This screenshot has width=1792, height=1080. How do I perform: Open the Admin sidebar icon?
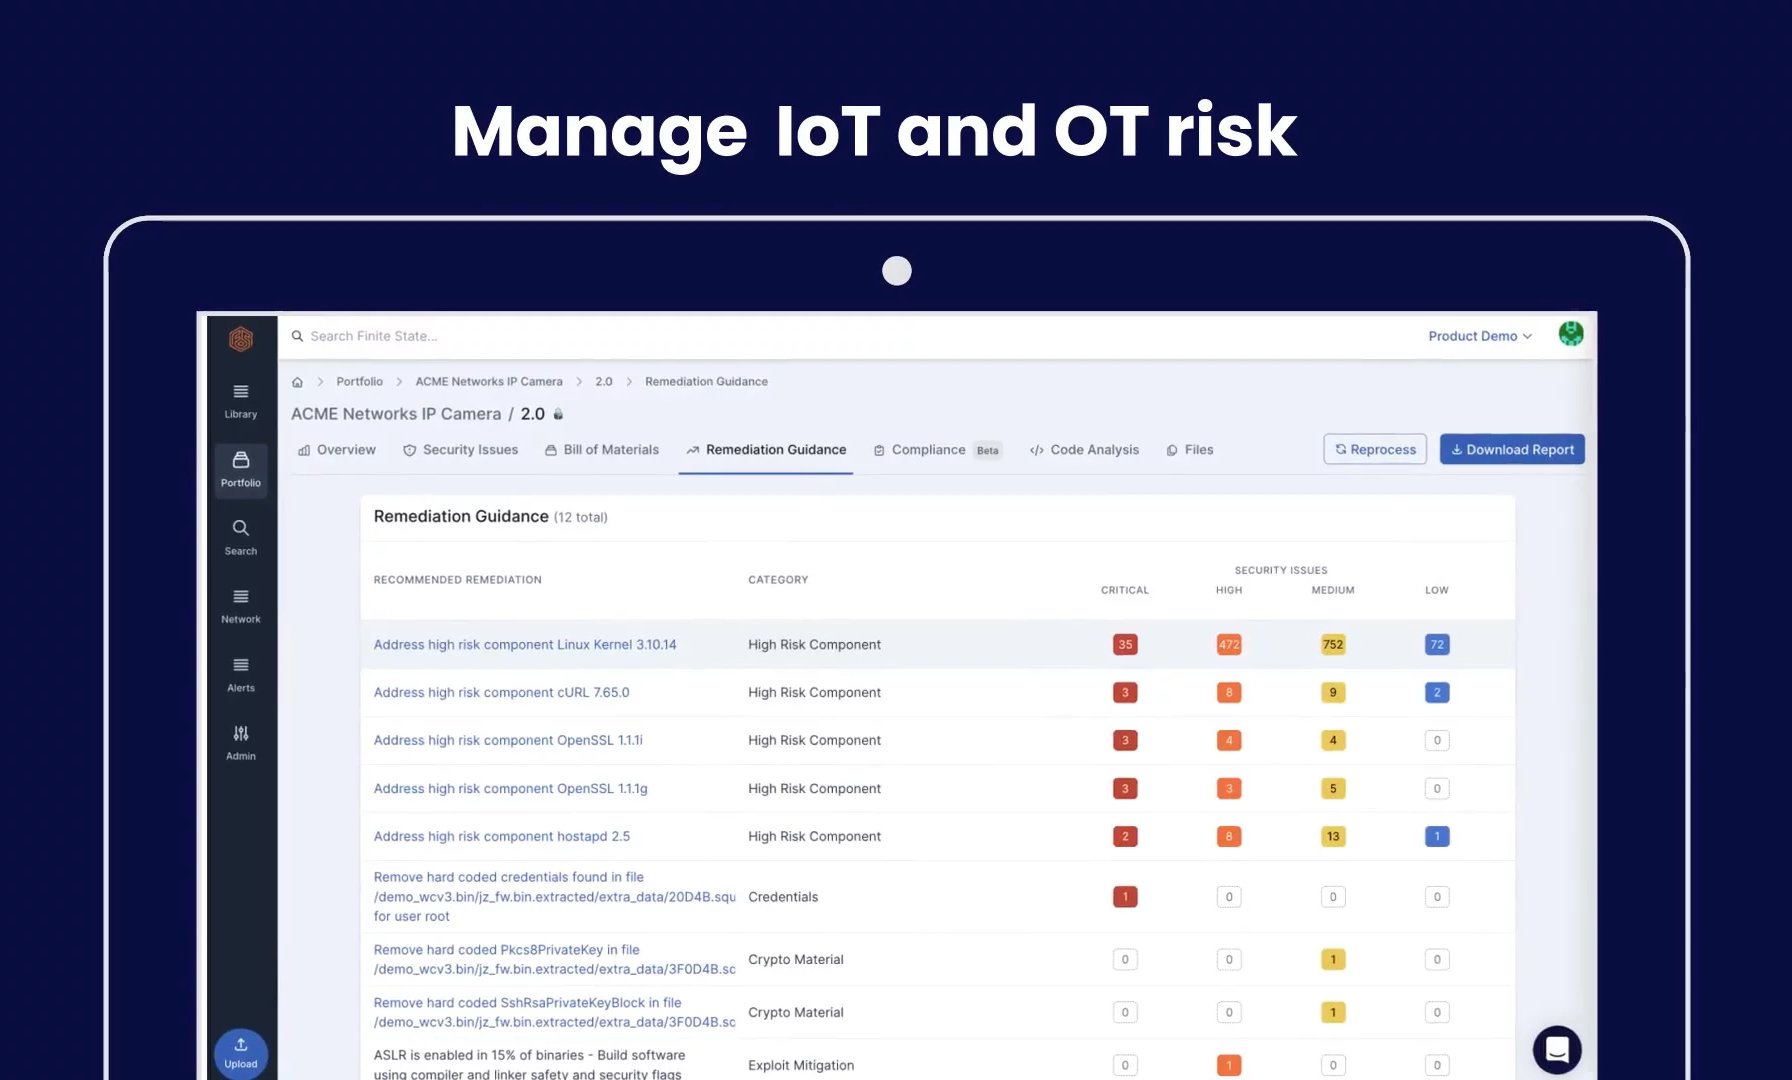coord(241,743)
